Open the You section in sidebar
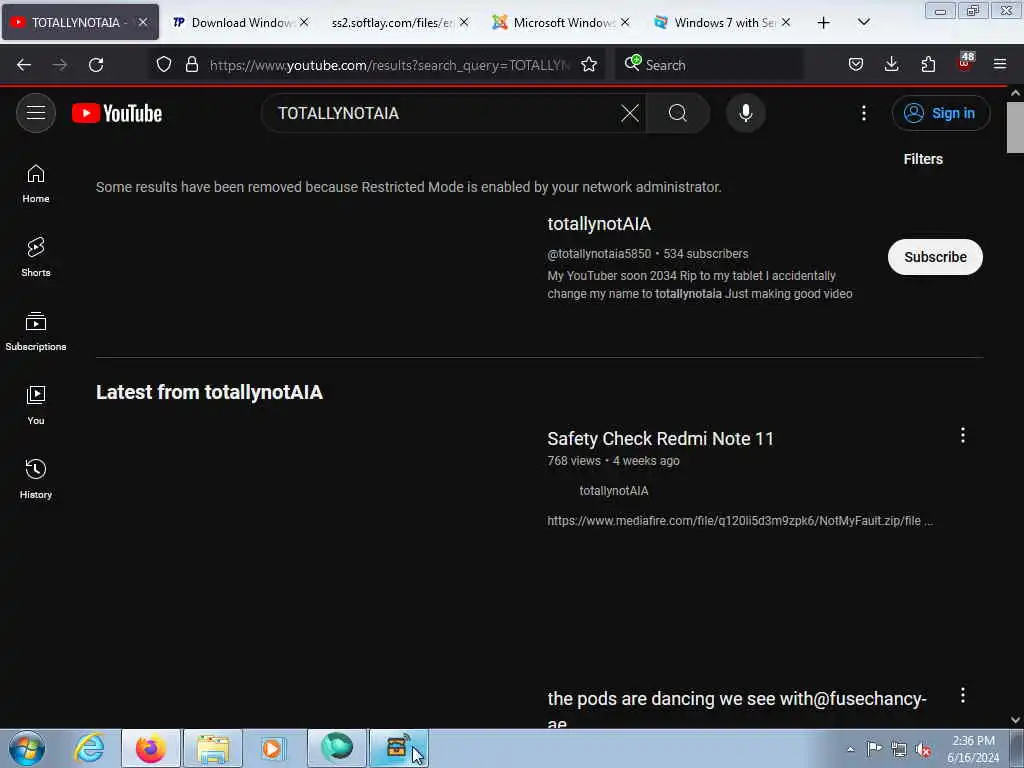The width and height of the screenshot is (1024, 768). [36, 406]
